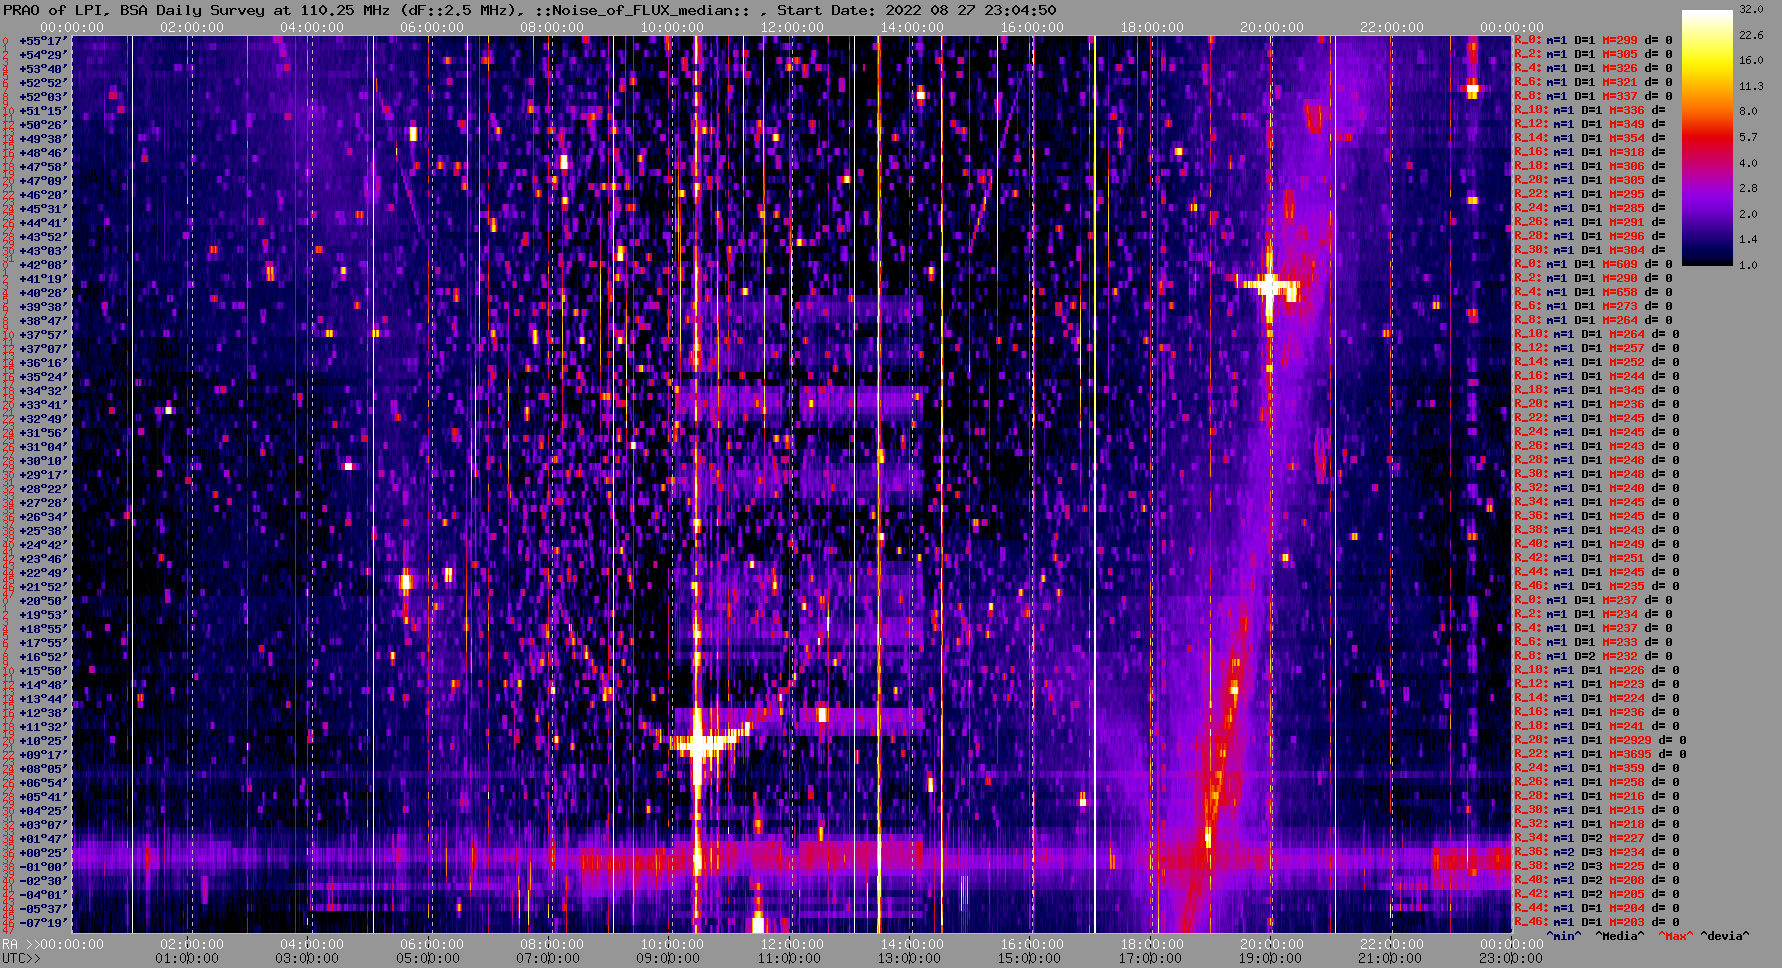The width and height of the screenshot is (1782, 968).
Task: Click the declination label '+52°03''
Action: (43, 96)
